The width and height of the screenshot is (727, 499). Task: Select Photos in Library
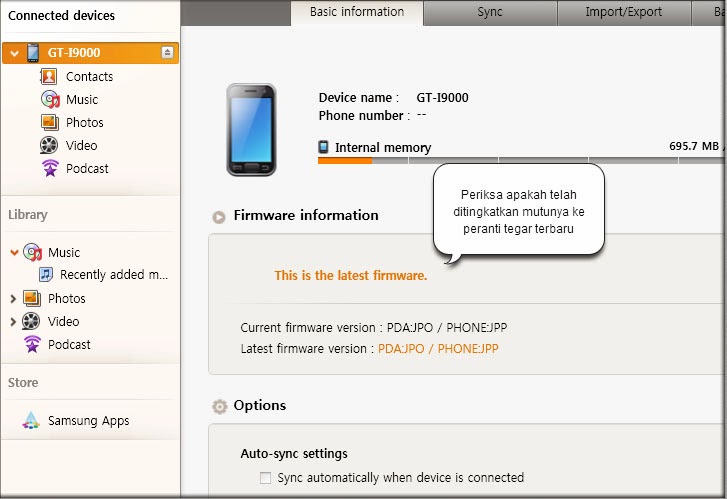tap(67, 298)
